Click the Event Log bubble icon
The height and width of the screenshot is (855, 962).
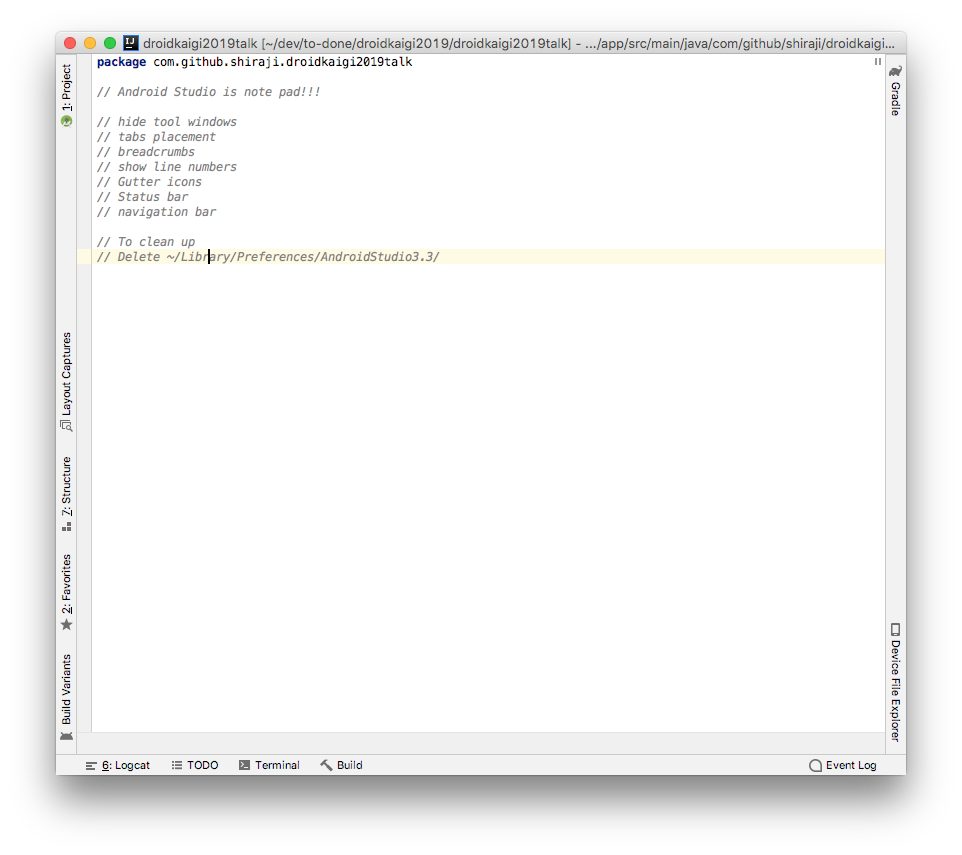(x=815, y=765)
